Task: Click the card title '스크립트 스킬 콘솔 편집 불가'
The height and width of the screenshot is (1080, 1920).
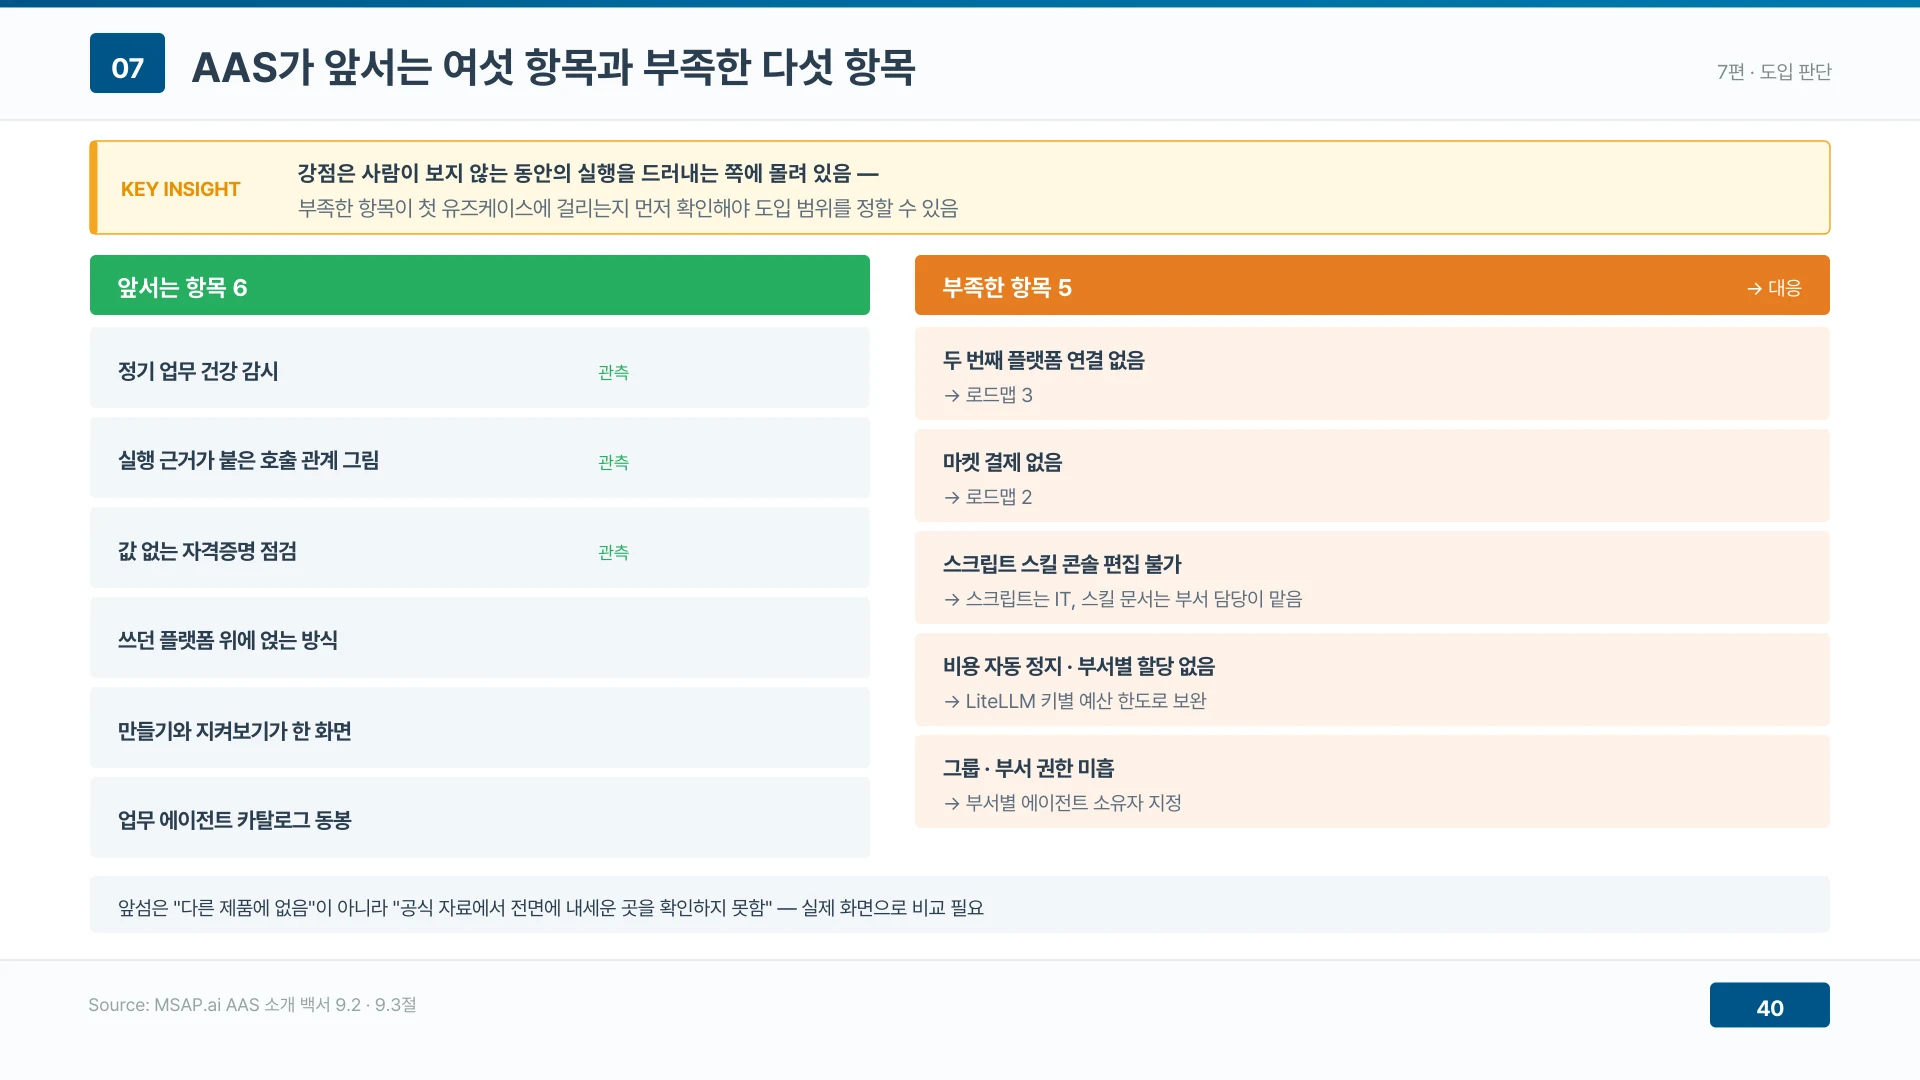Action: point(1062,564)
